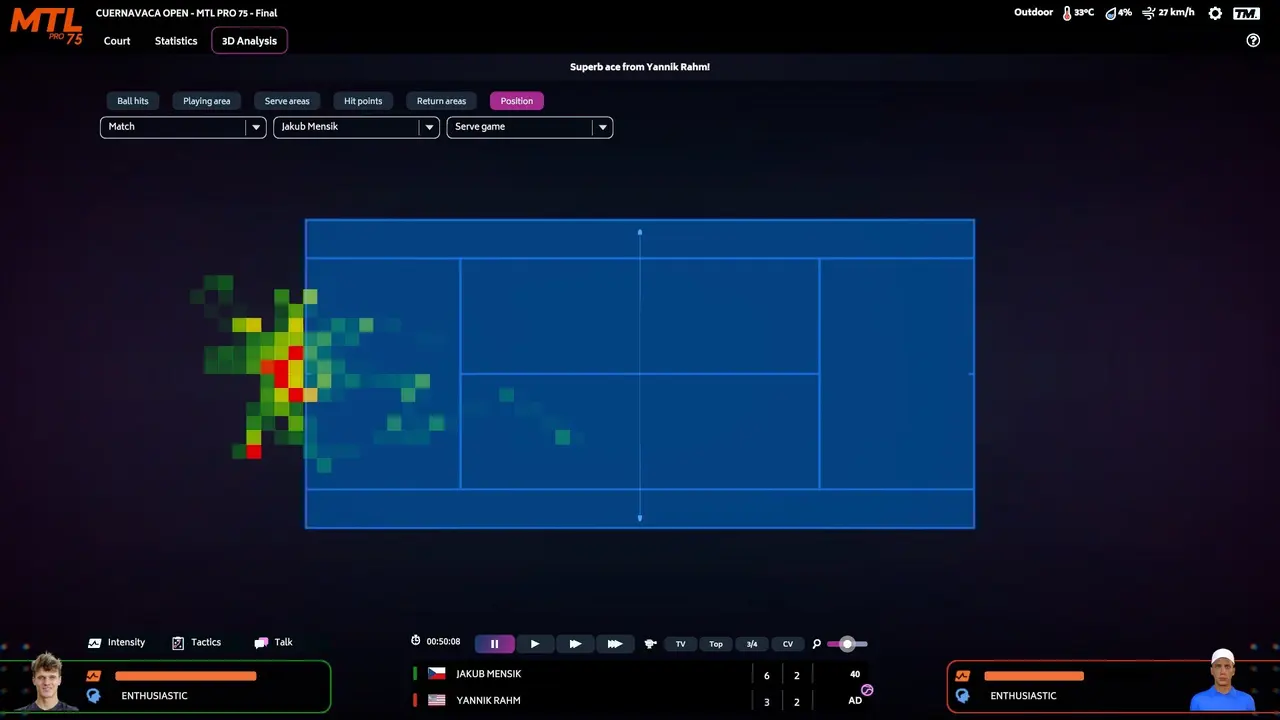
Task: Switch to Serve areas view
Action: [x=287, y=101]
